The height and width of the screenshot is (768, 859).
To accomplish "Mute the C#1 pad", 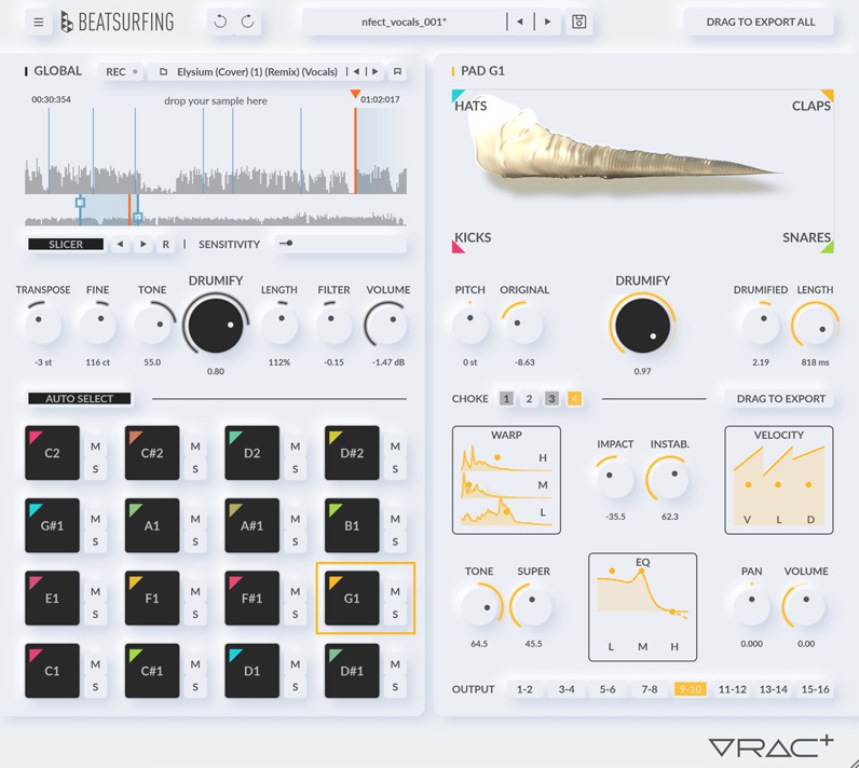I will pos(195,664).
